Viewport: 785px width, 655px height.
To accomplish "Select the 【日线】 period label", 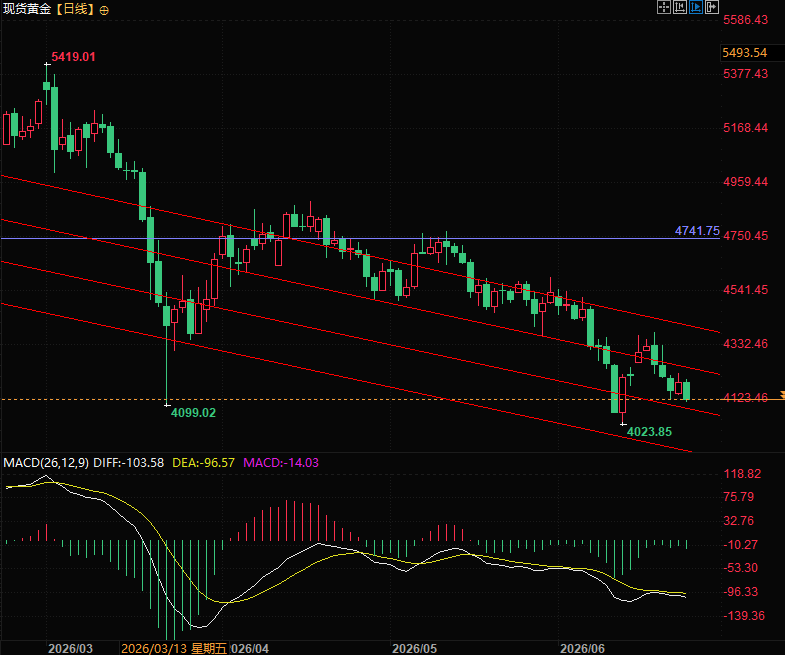I will tap(75, 9).
